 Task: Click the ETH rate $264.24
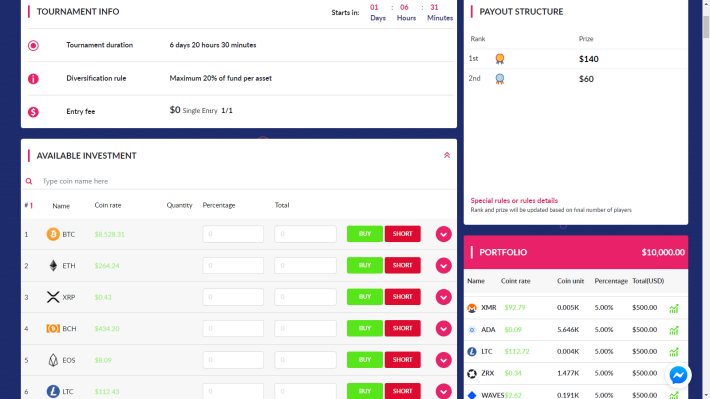pos(107,266)
